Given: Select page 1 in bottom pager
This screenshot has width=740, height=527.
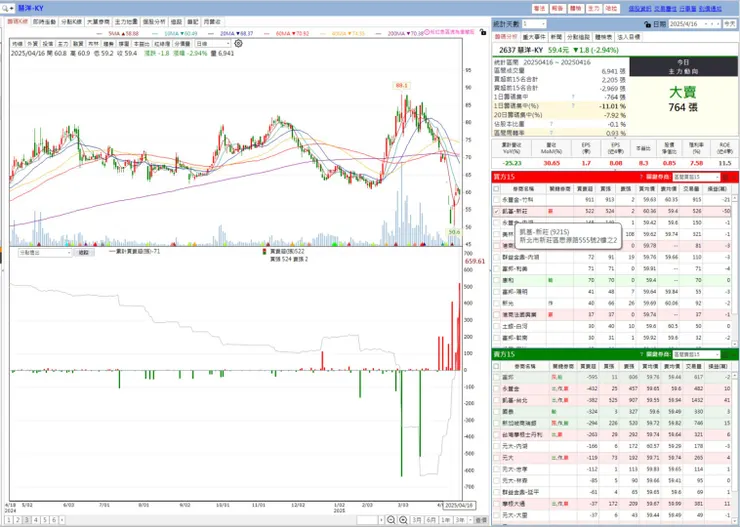Looking at the screenshot, I should 8,520.
